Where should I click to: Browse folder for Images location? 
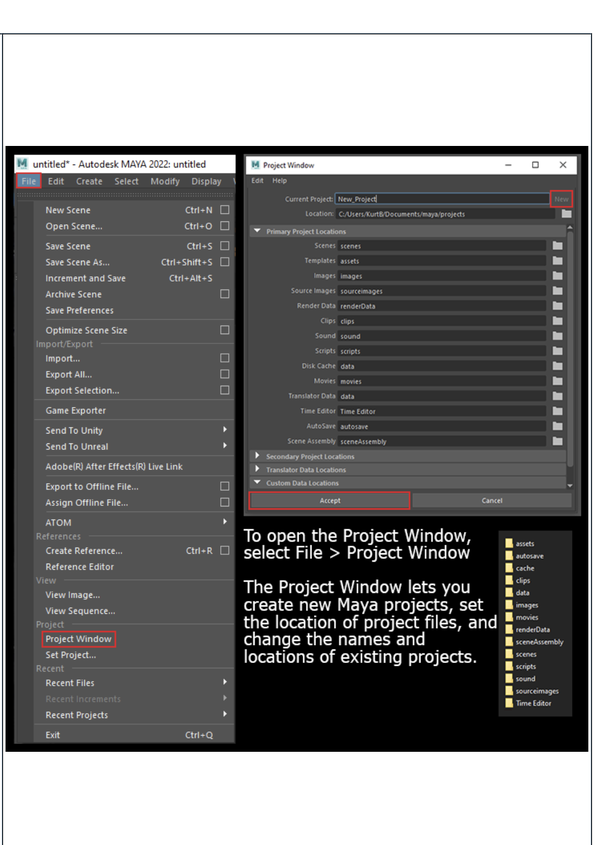coord(557,276)
